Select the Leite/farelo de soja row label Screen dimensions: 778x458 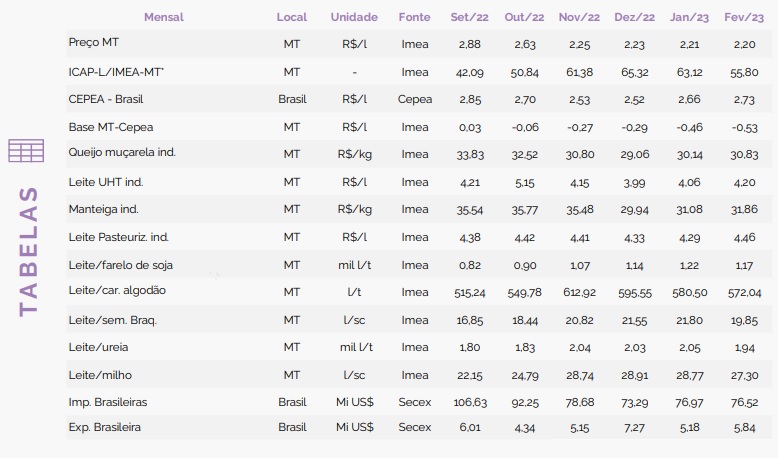point(121,265)
